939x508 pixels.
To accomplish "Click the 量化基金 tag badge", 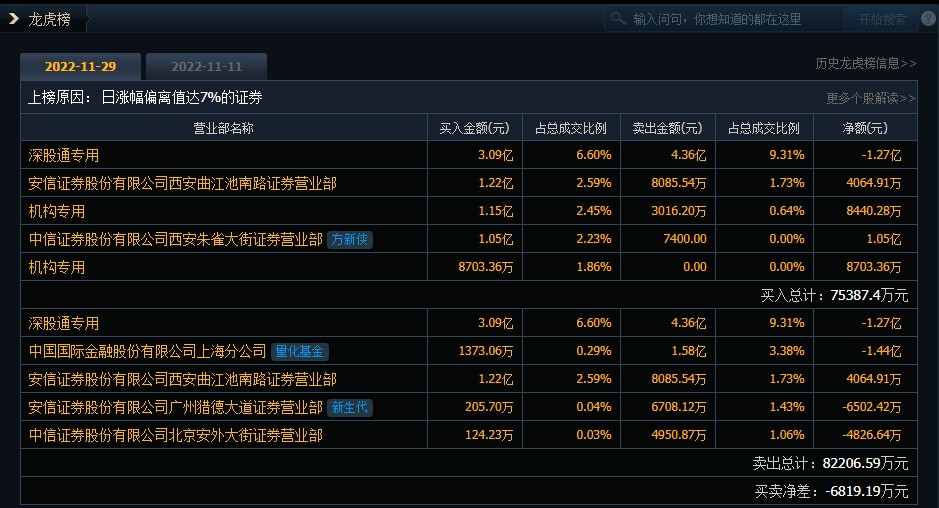I will coord(300,352).
